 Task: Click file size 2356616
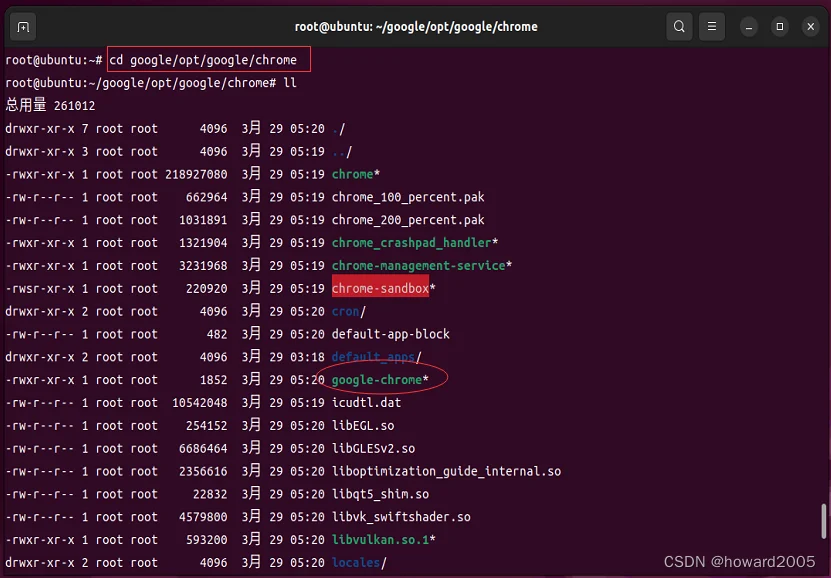point(203,471)
